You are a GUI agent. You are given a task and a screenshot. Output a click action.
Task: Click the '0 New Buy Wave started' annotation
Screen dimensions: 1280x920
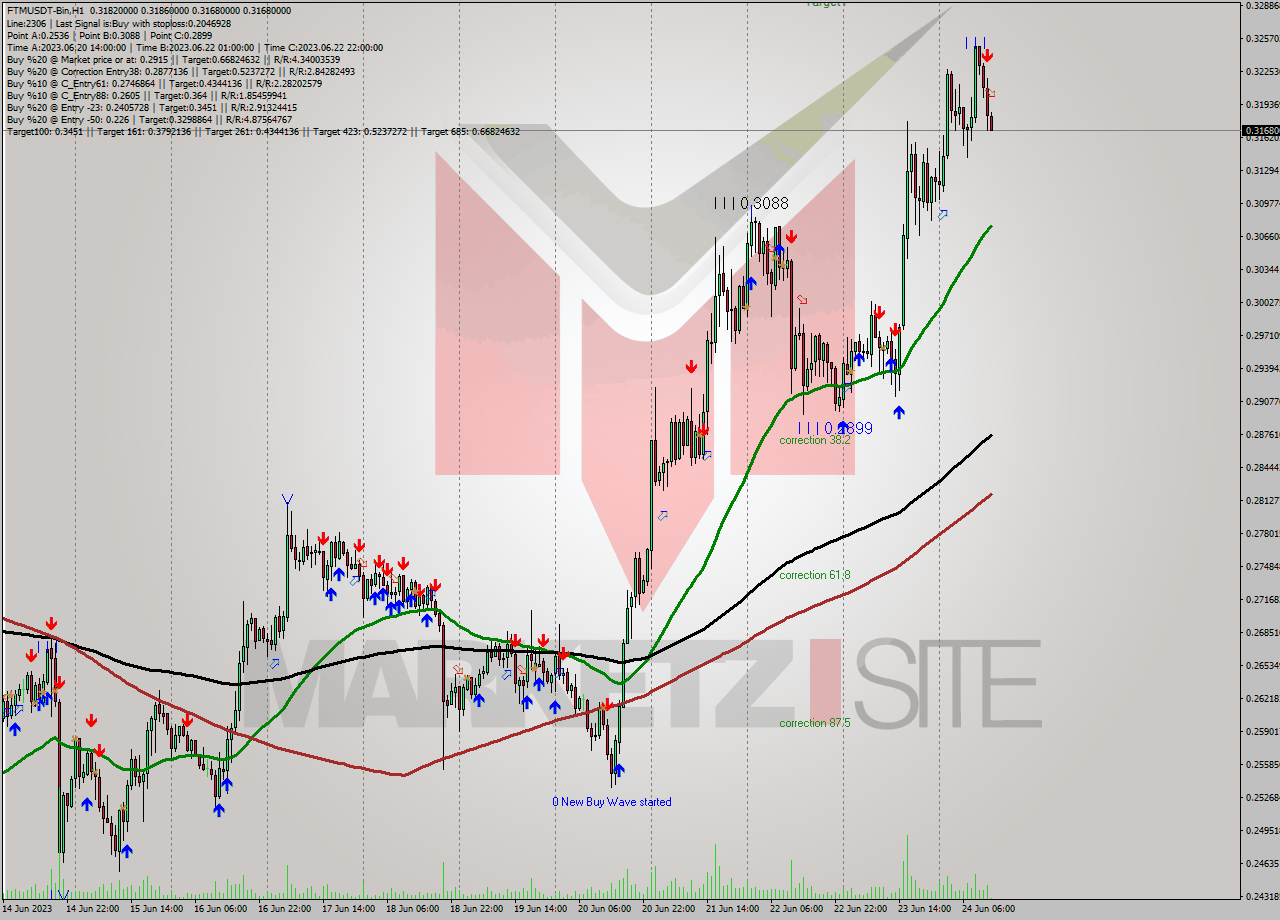[612, 802]
